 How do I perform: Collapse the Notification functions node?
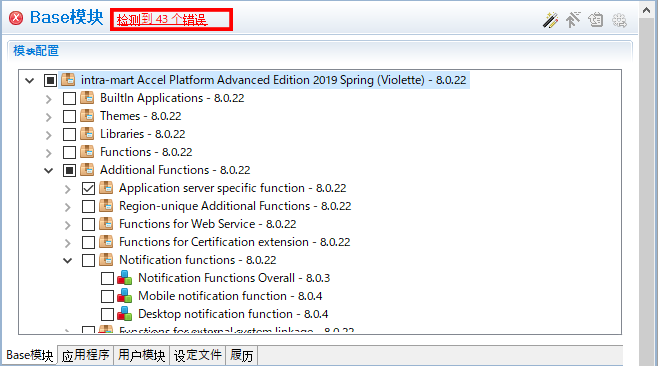coord(68,261)
